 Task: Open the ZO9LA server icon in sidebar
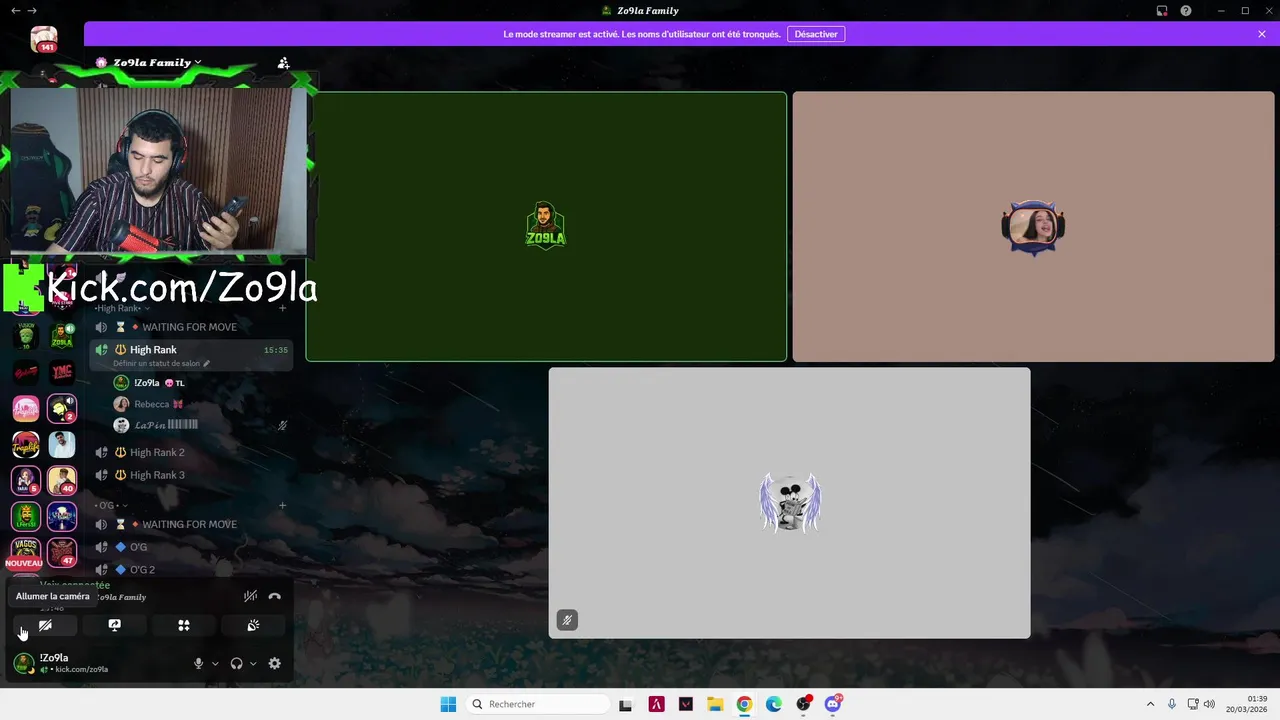(62, 337)
